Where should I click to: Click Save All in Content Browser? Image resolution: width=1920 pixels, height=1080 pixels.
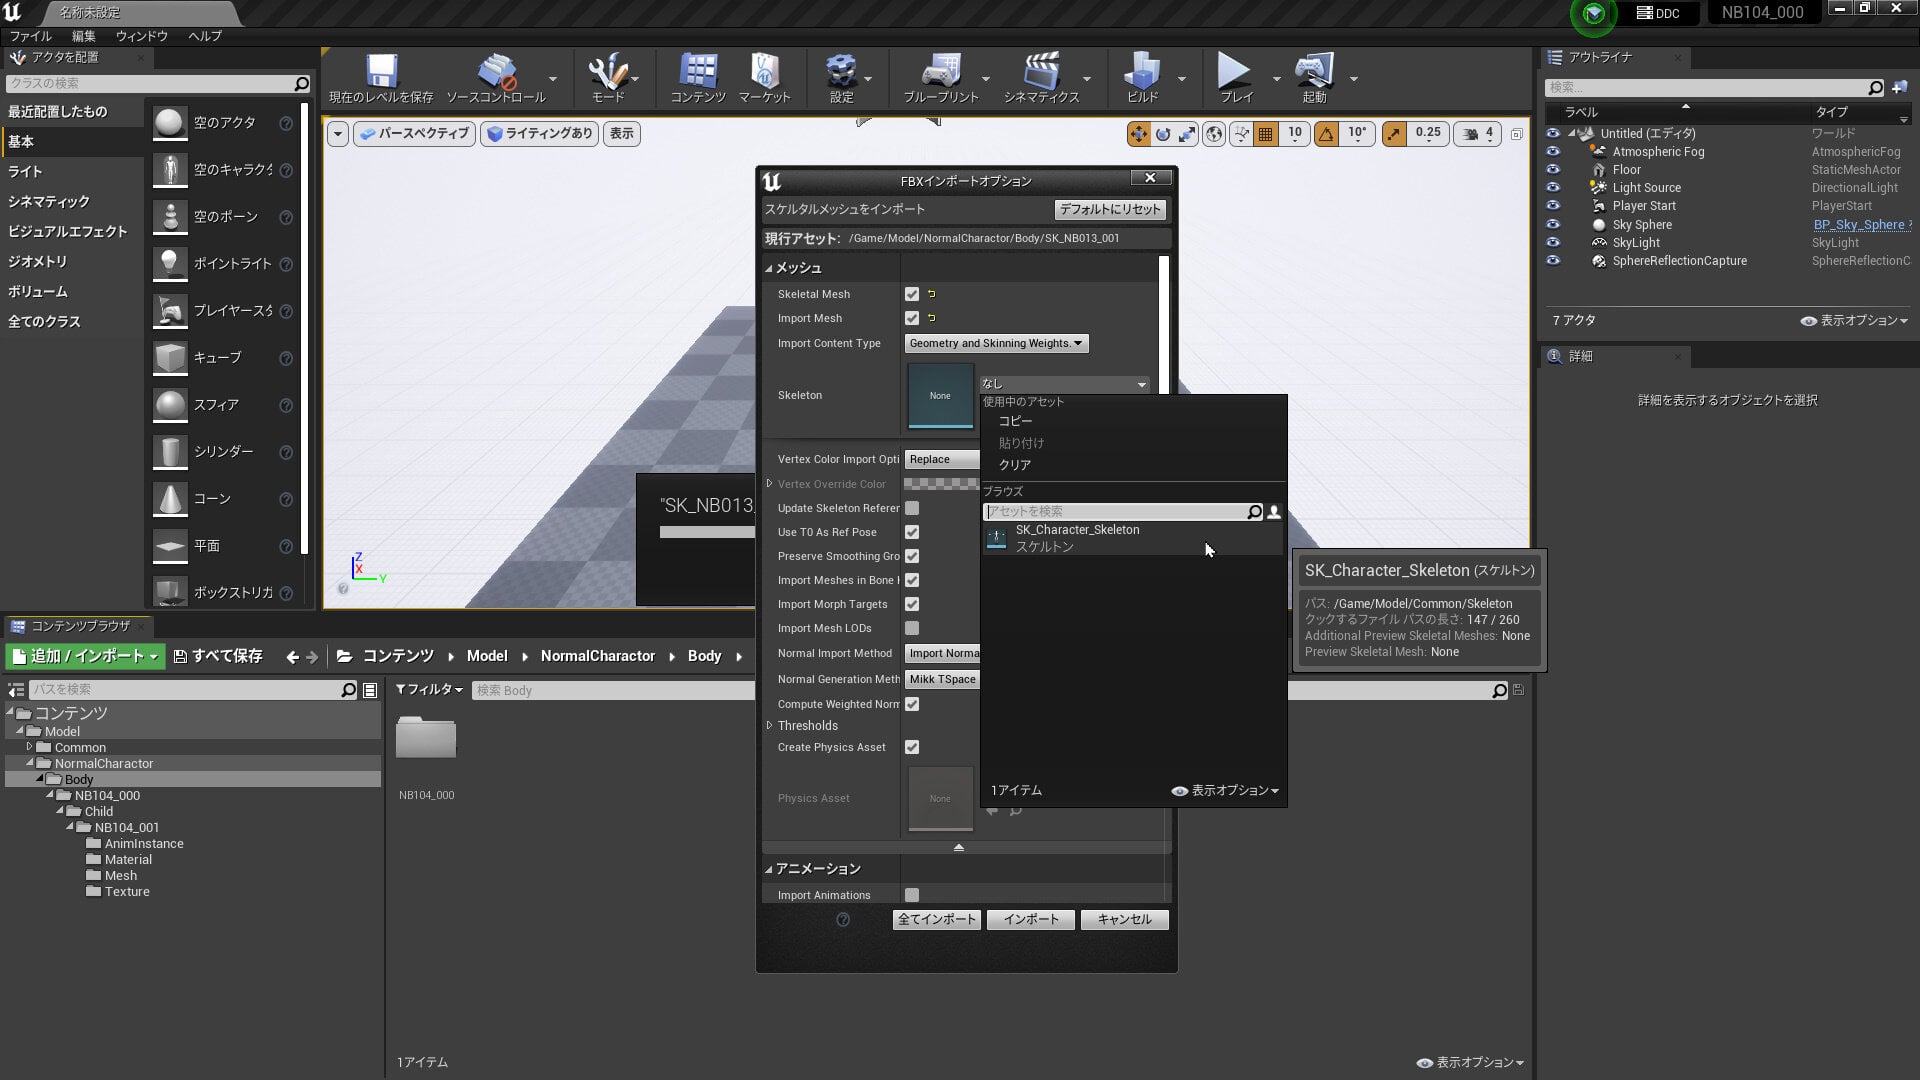(x=218, y=656)
